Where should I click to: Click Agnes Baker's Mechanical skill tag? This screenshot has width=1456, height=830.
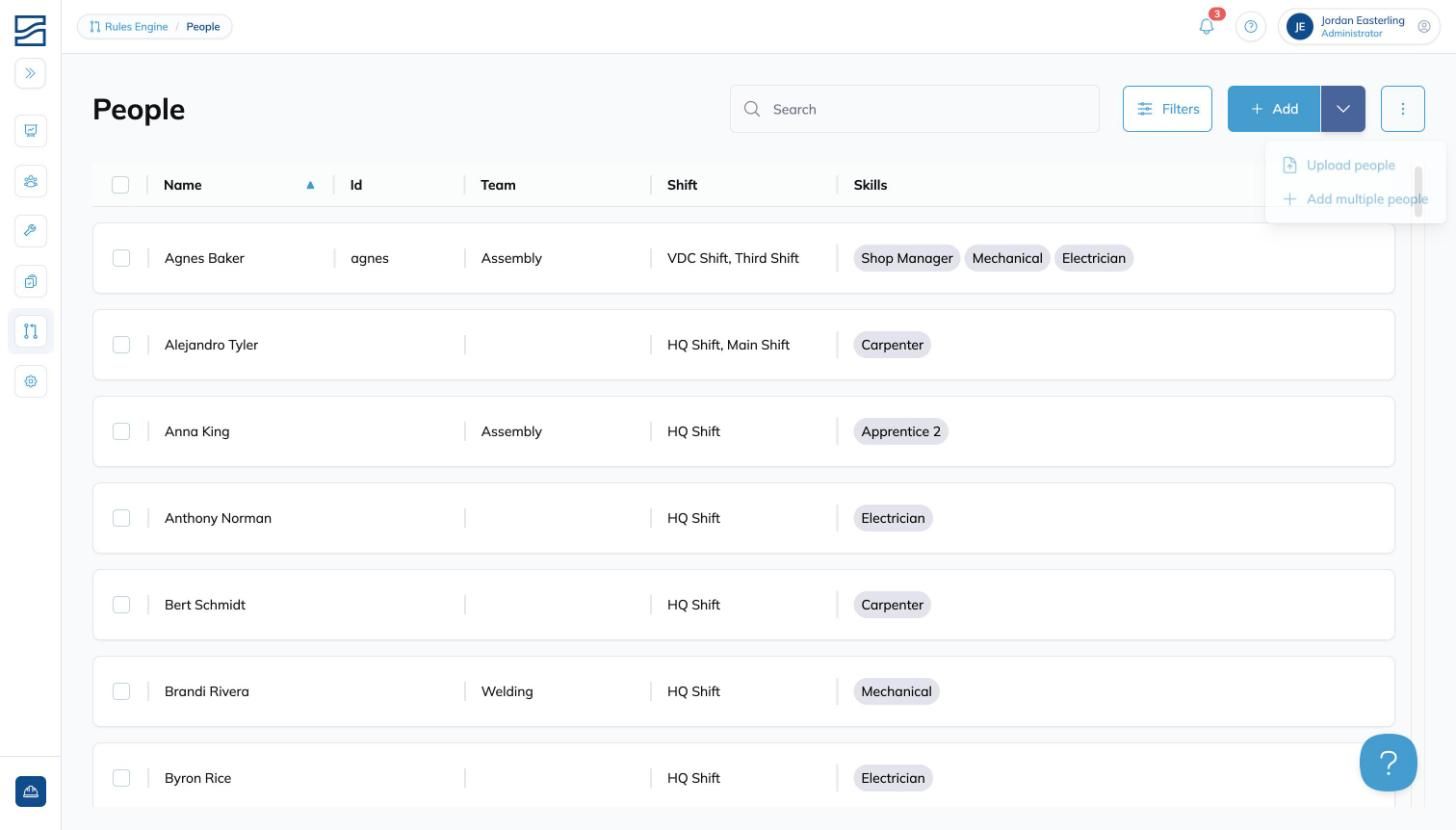click(x=1007, y=258)
